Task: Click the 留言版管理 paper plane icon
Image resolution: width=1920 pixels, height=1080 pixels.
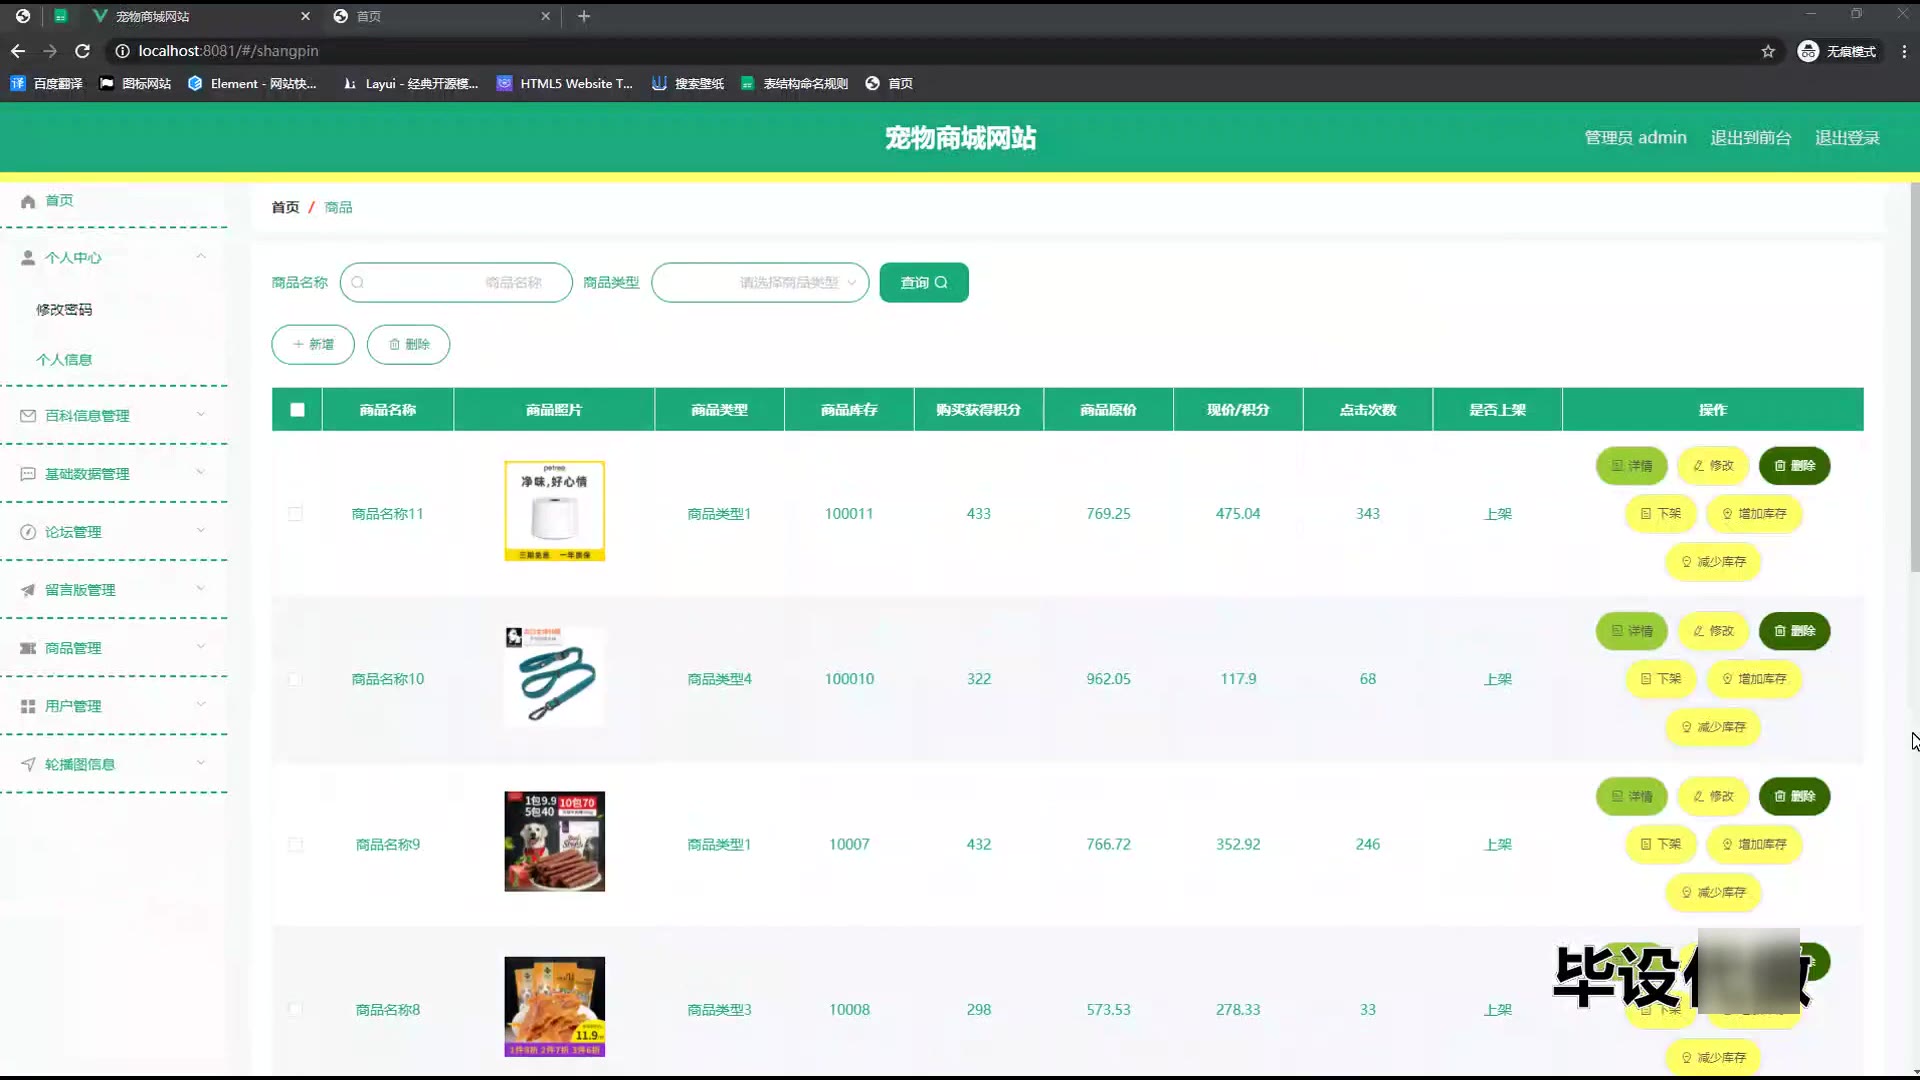Action: tap(28, 590)
